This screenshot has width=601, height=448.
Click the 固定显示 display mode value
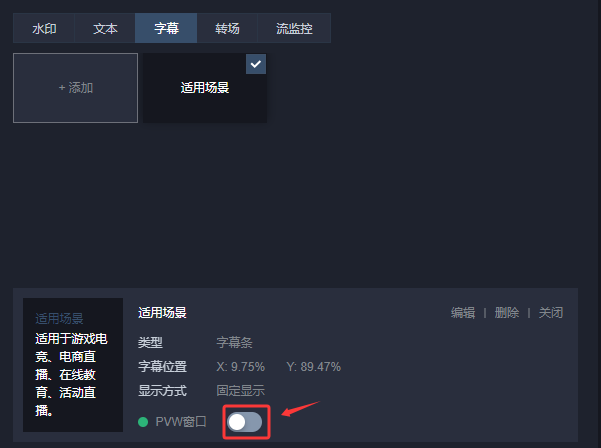pos(240,391)
